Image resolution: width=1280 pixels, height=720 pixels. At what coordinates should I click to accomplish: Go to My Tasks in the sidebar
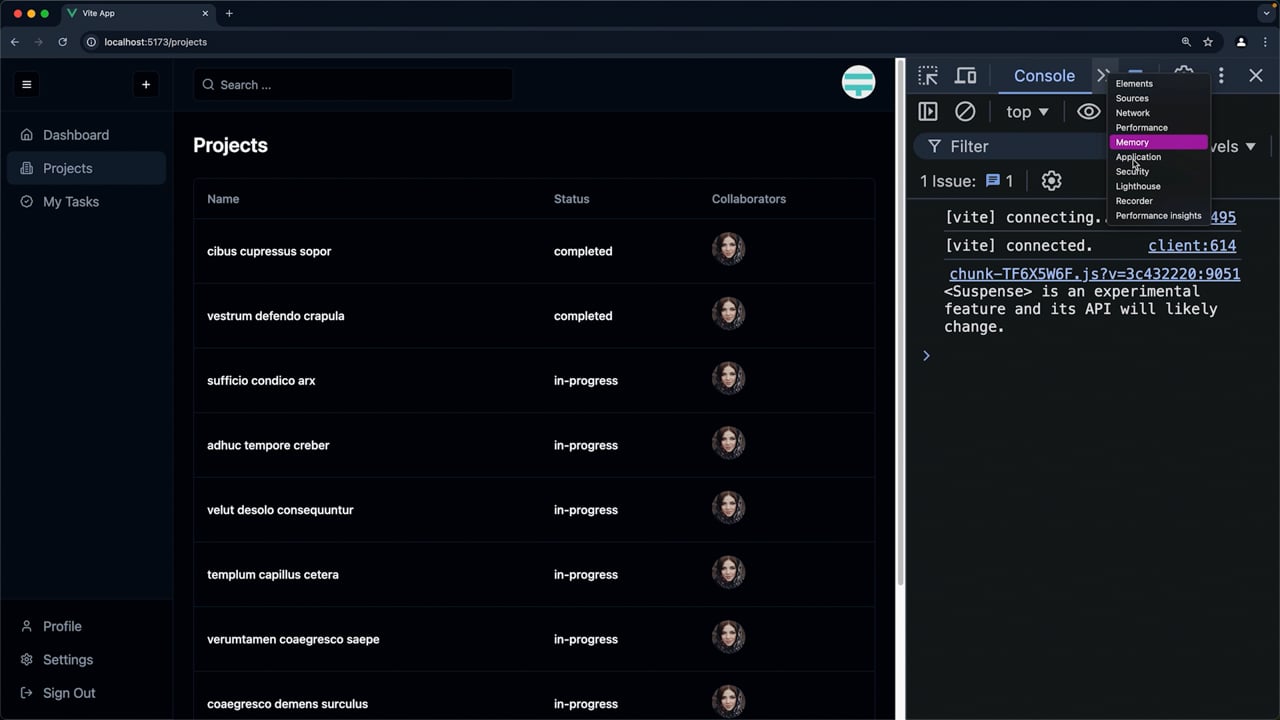pyautogui.click(x=86, y=202)
